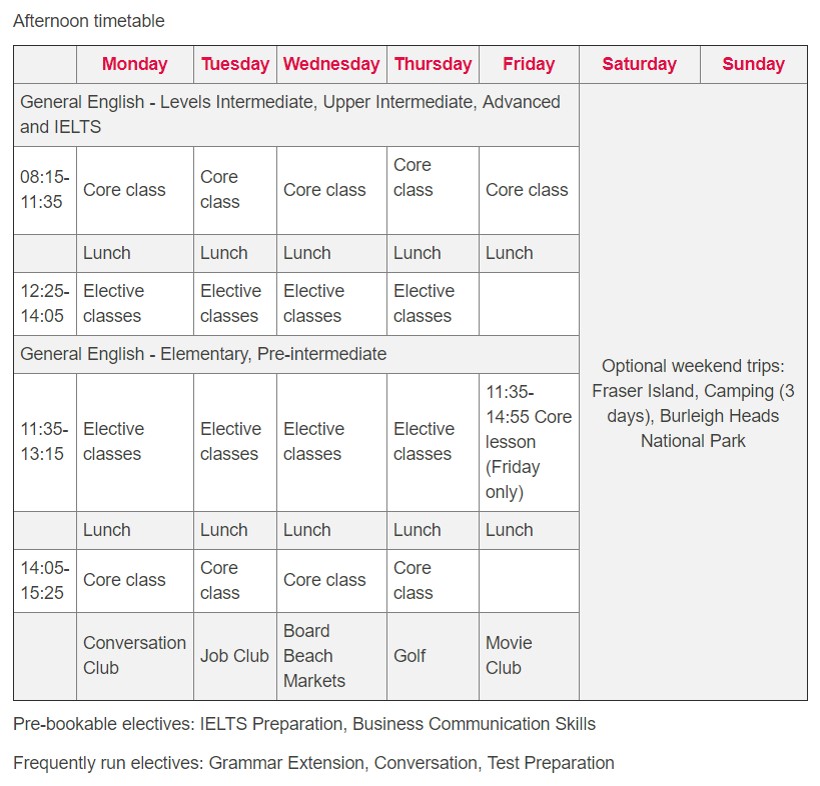Click the Afternoon timetable heading
The height and width of the screenshot is (786, 820).
pyautogui.click(x=89, y=21)
